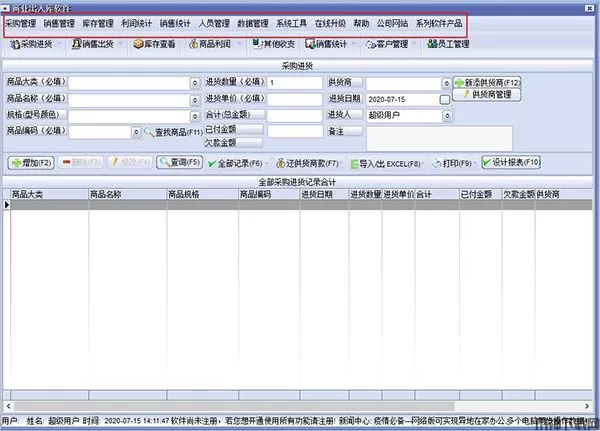Screen dimensions: 600x431
Task: Expand the 商品大类 dropdown arrow
Action: (x=194, y=83)
